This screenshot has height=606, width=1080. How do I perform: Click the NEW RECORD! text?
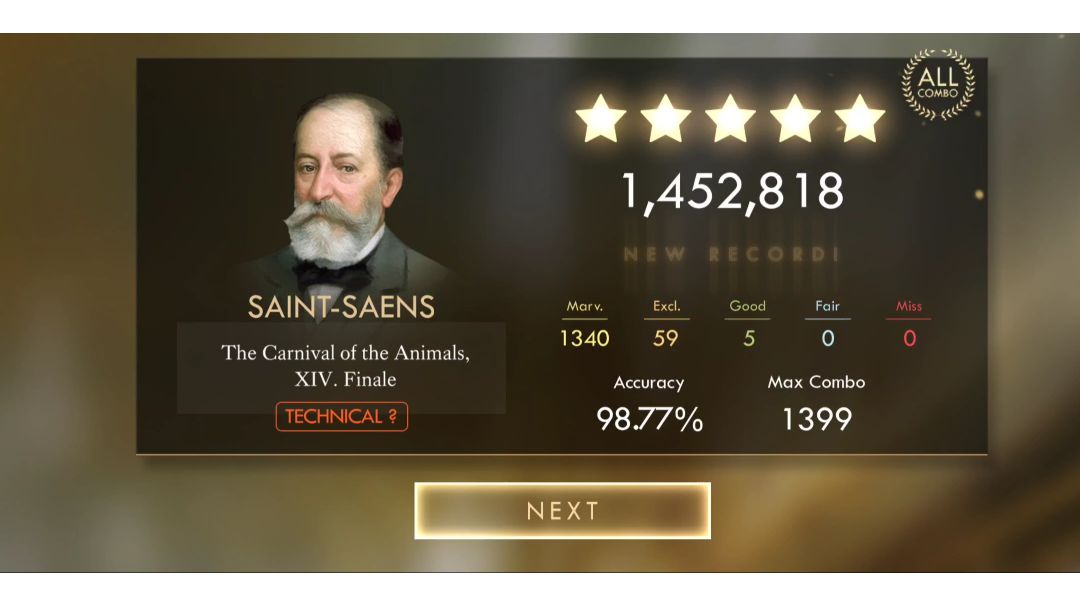pyautogui.click(x=731, y=254)
